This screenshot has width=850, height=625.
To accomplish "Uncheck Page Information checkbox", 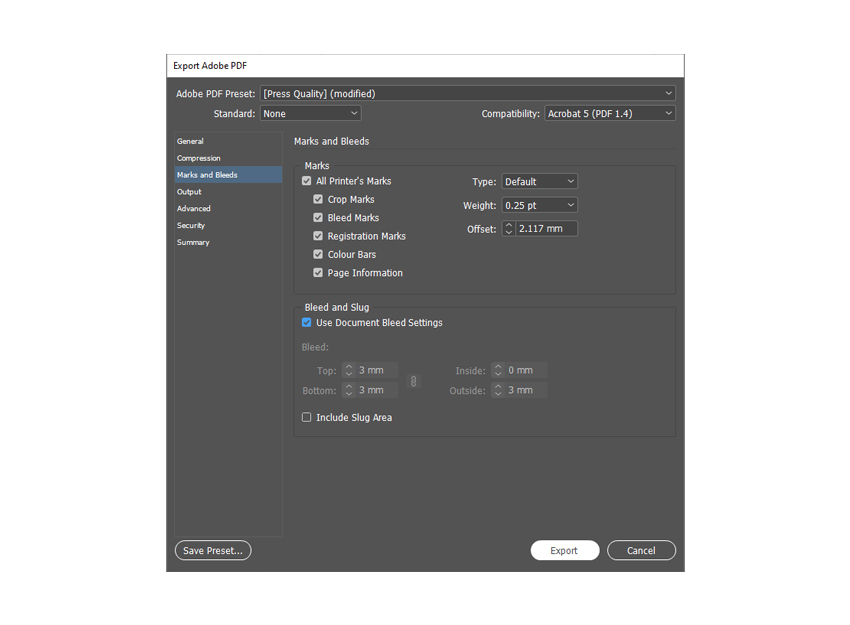I will coord(318,273).
